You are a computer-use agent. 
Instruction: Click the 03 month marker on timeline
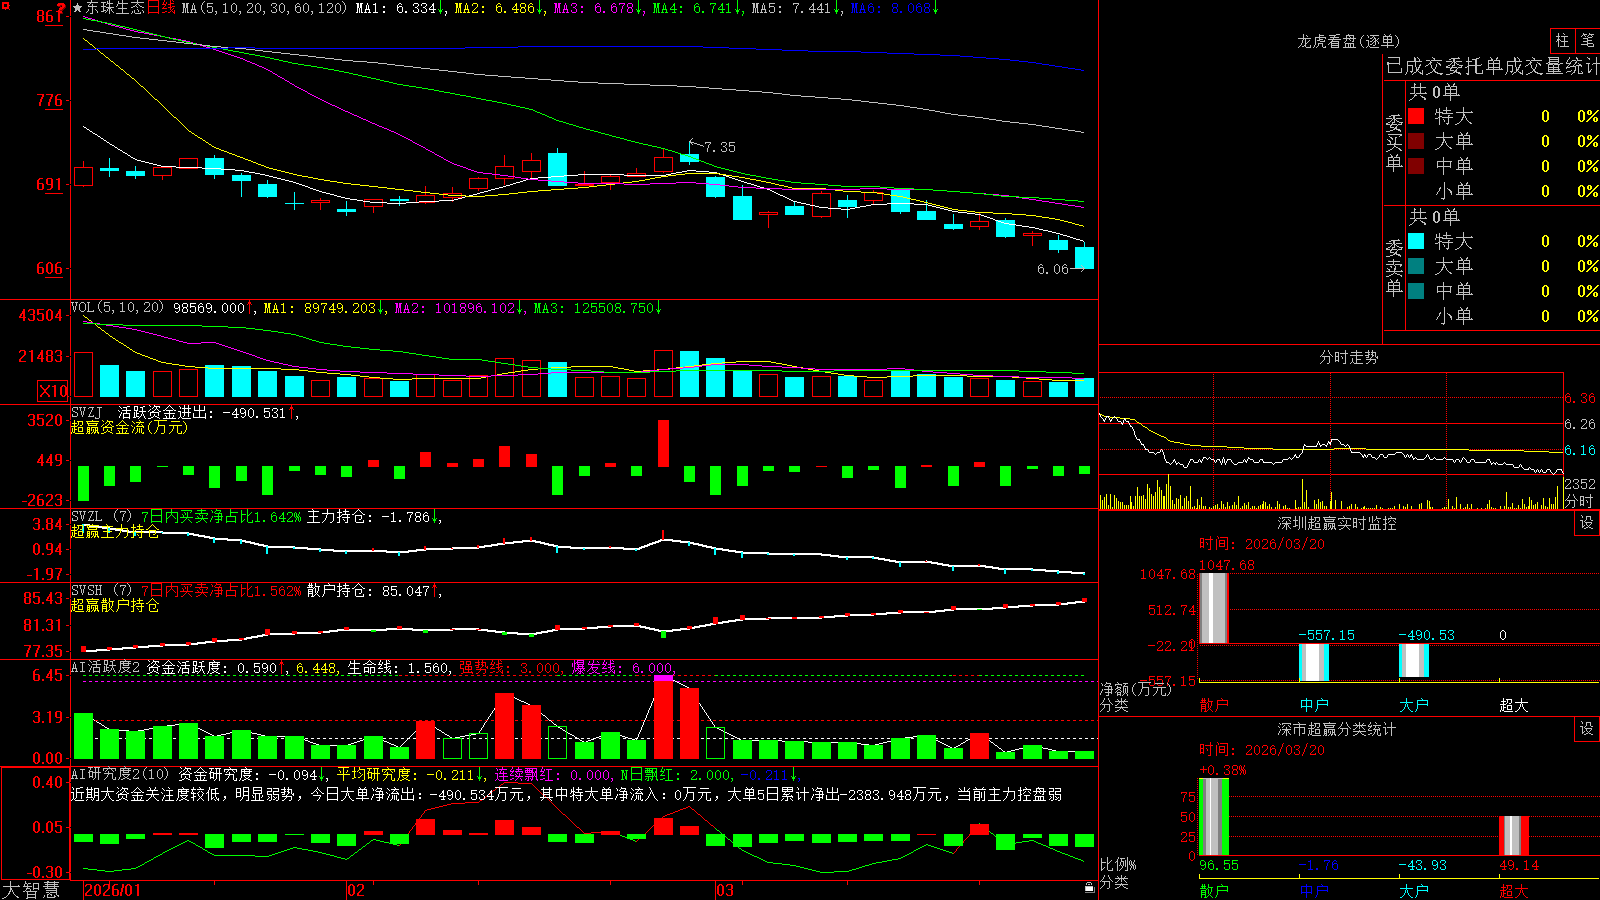[x=724, y=890]
